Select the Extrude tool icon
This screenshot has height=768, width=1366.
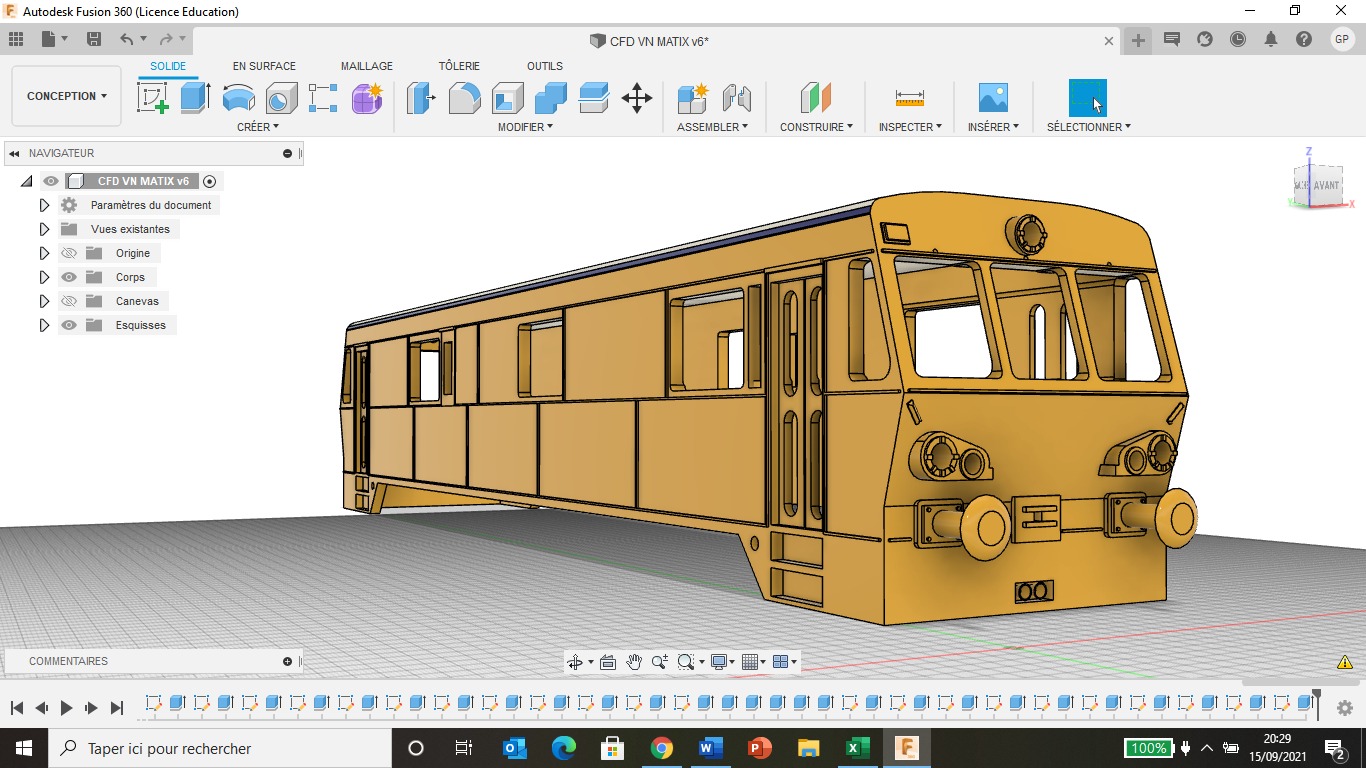pos(195,98)
